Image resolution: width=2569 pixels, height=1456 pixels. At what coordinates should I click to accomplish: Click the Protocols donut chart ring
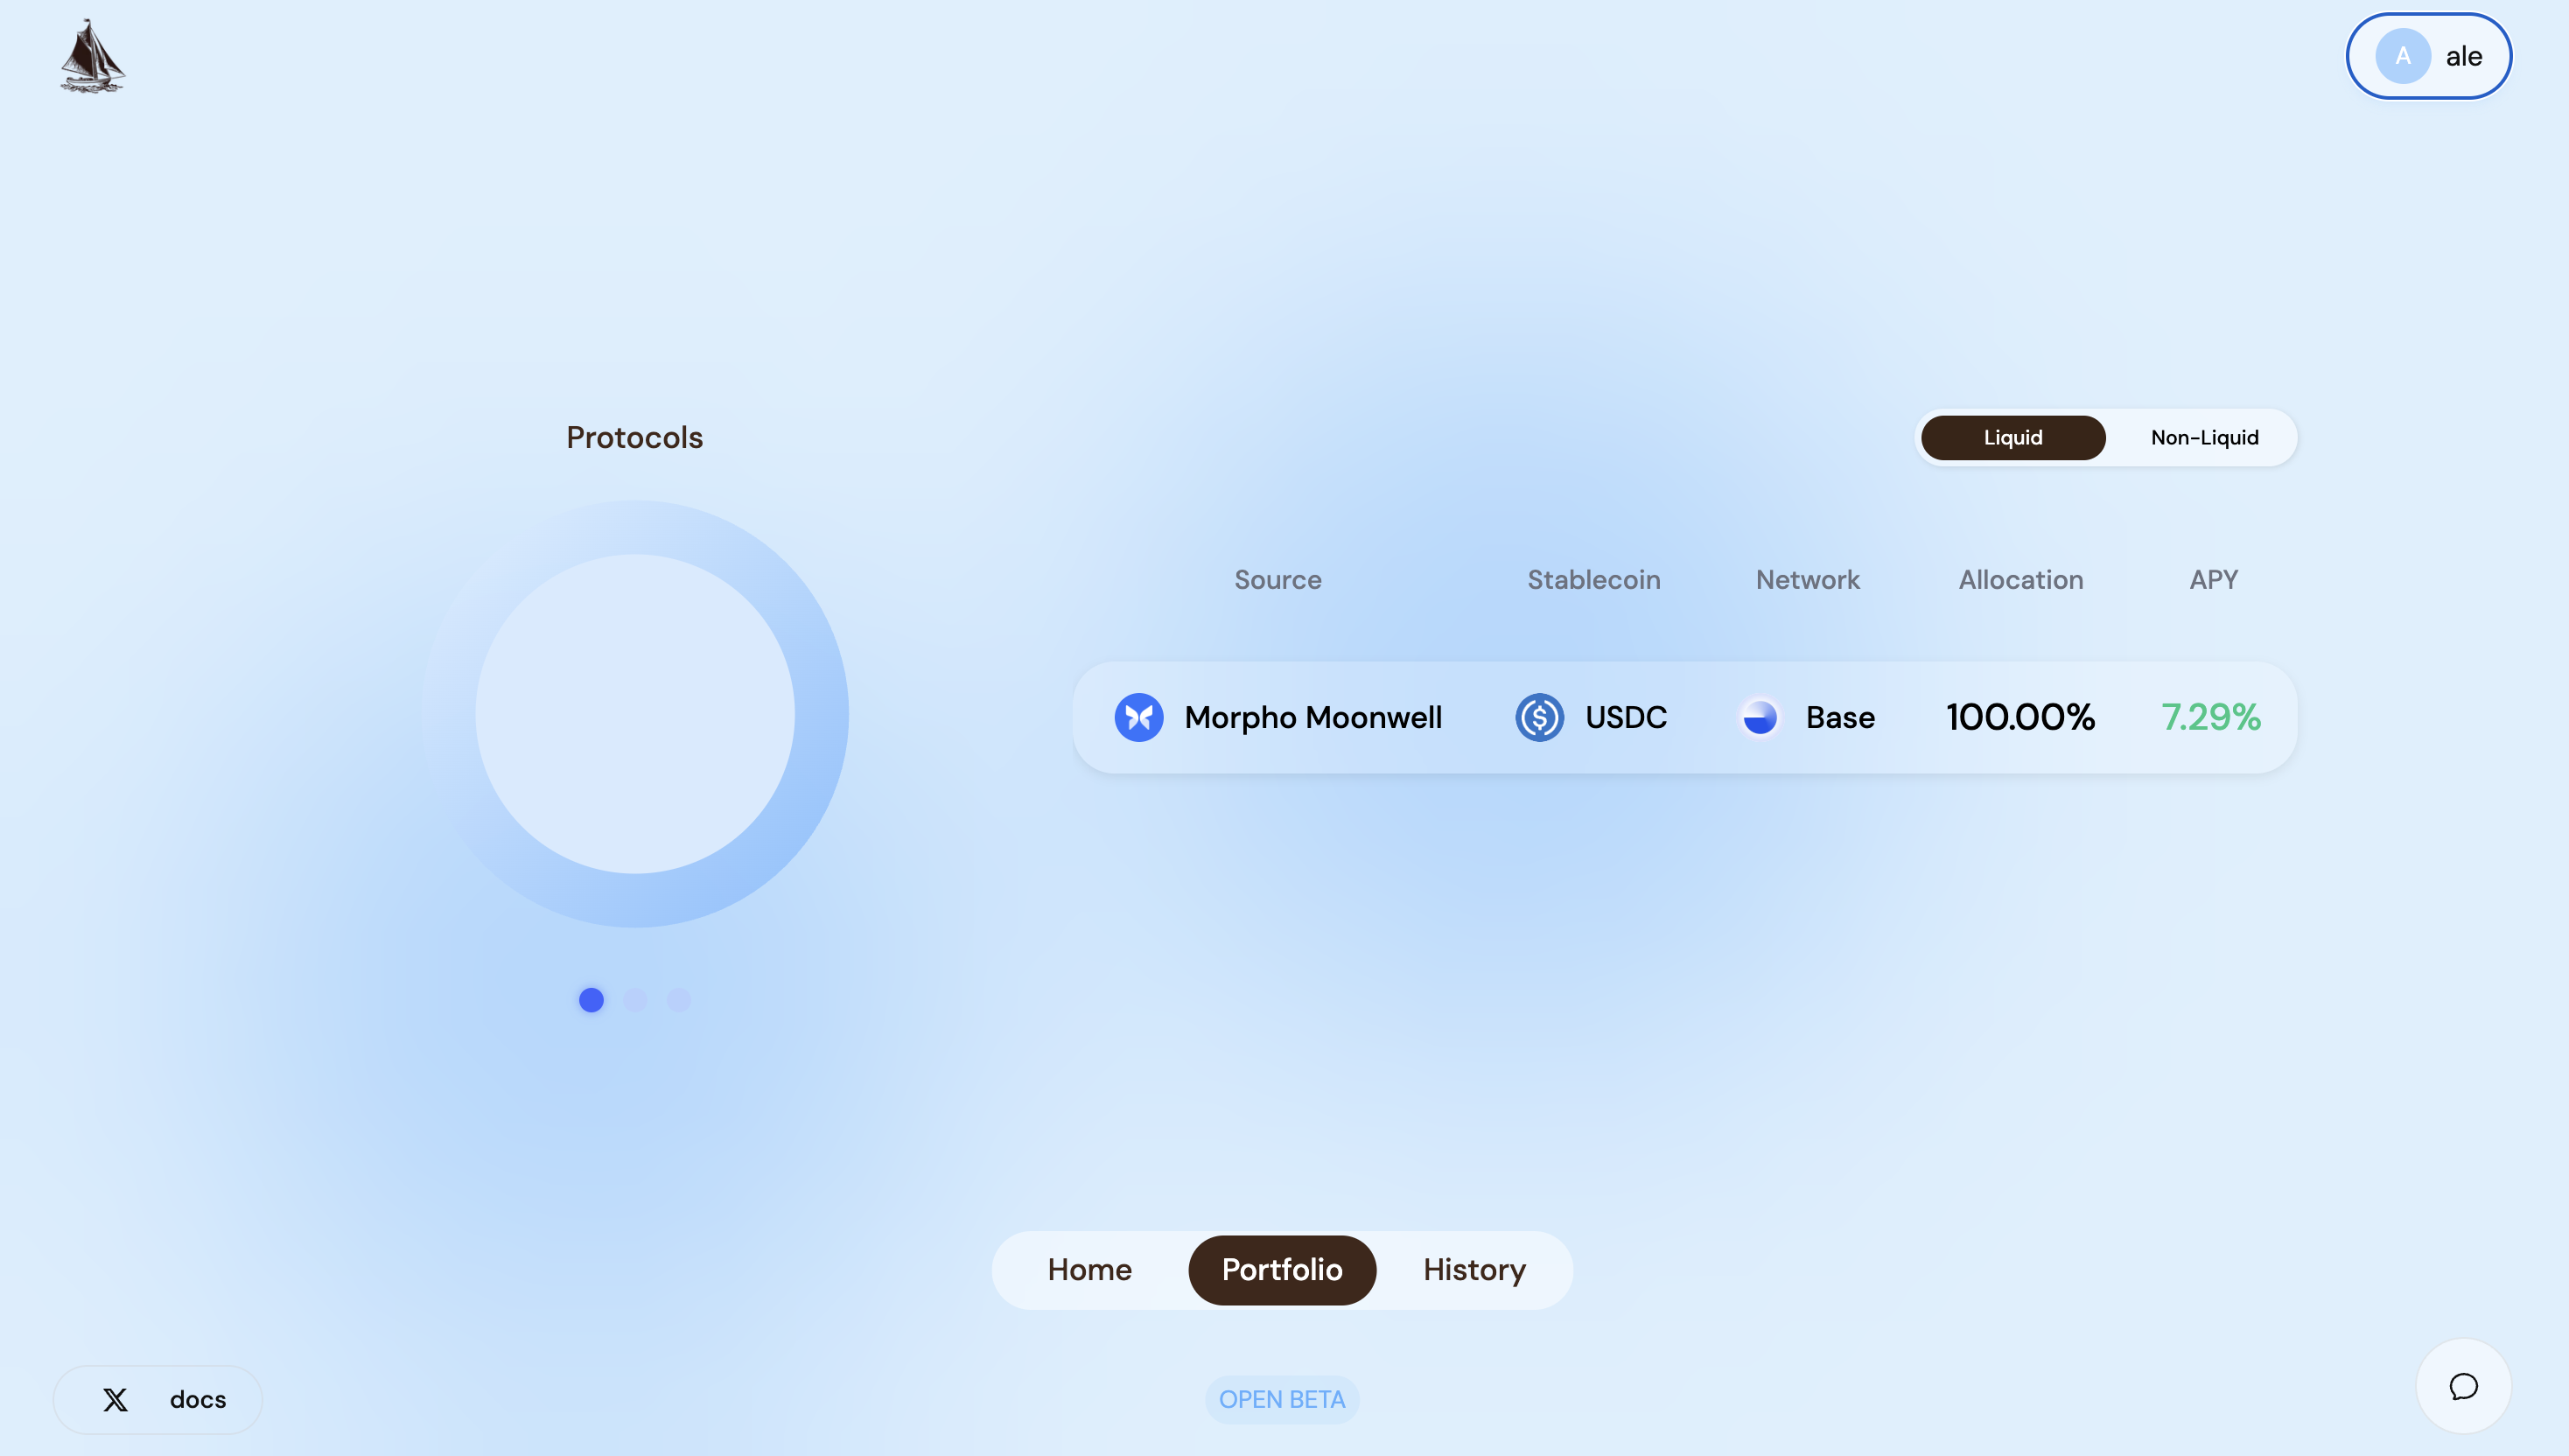(x=820, y=714)
